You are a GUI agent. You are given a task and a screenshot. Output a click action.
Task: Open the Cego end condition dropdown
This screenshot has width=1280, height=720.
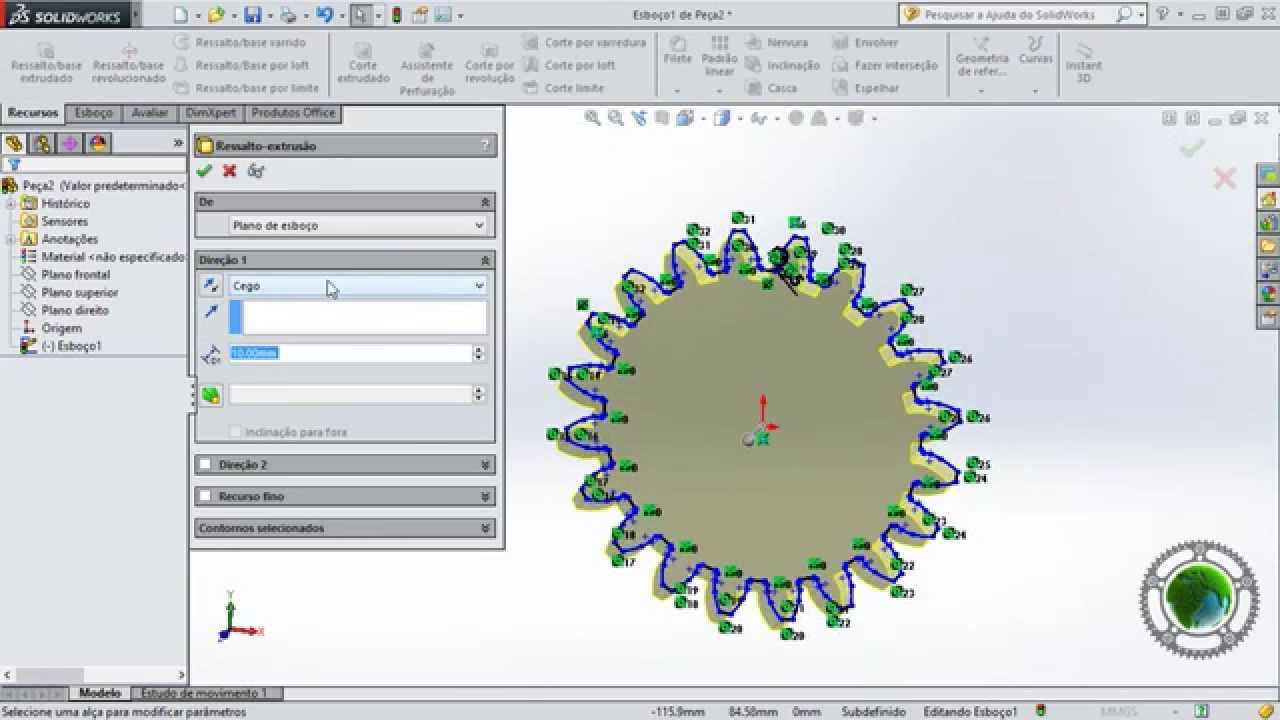click(357, 286)
